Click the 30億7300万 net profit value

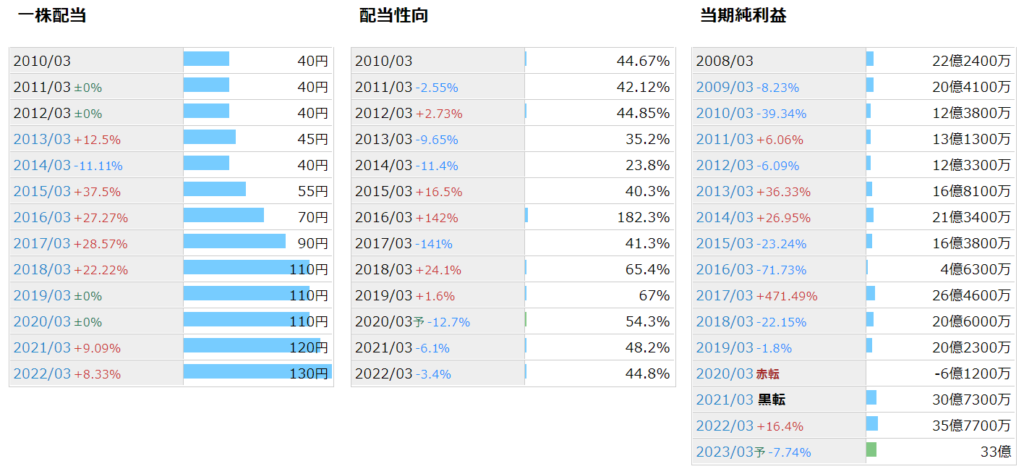[x=972, y=400]
